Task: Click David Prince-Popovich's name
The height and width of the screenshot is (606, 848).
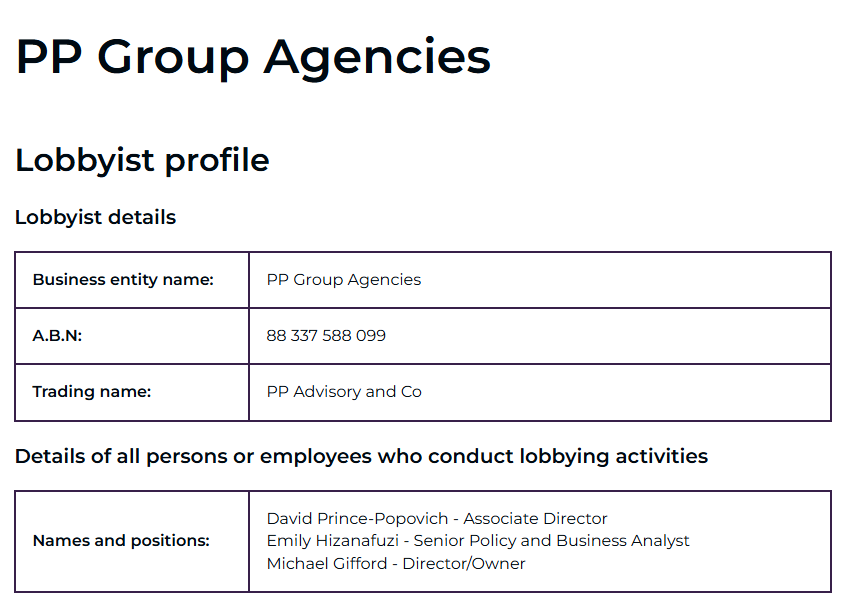Action: coord(358,519)
